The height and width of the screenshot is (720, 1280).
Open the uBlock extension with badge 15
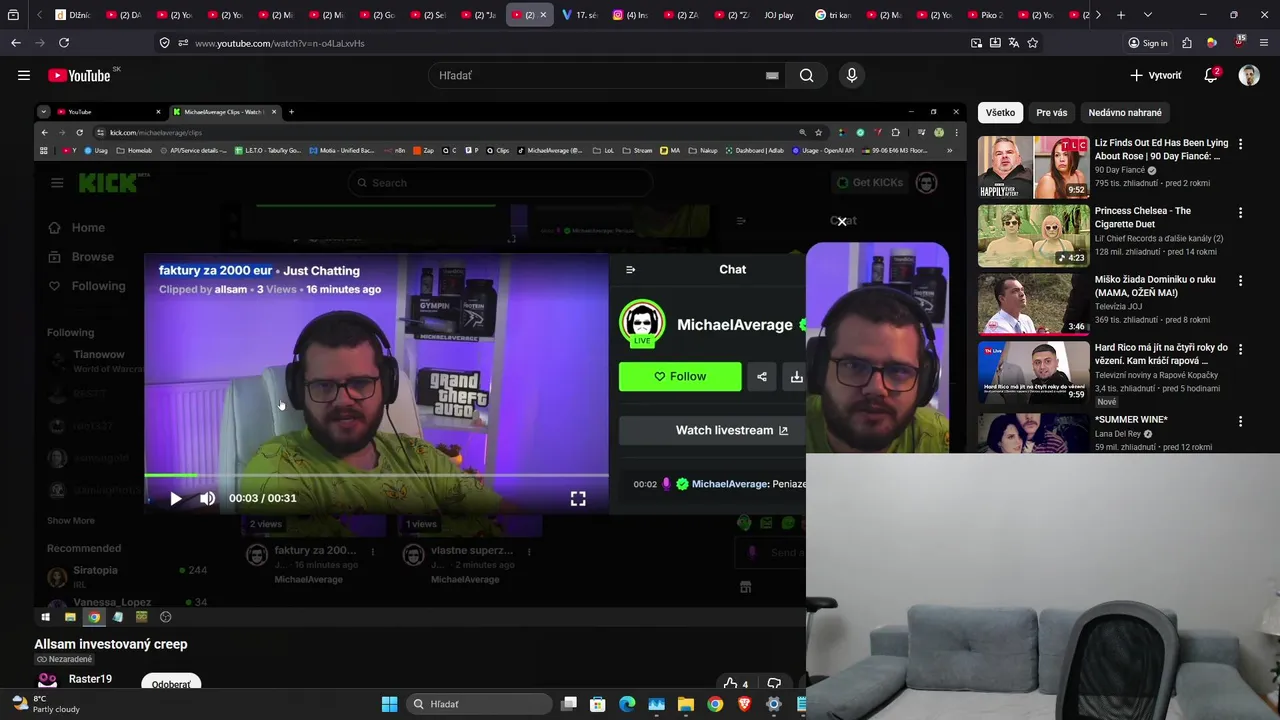click(1239, 42)
